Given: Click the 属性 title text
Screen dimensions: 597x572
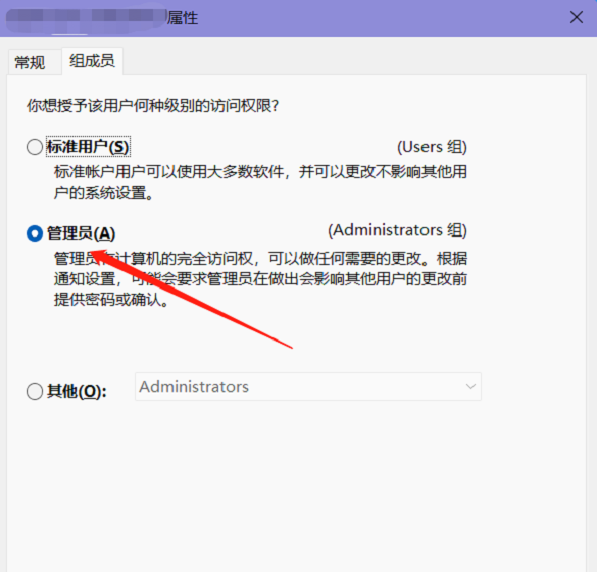Looking at the screenshot, I should pyautogui.click(x=183, y=18).
